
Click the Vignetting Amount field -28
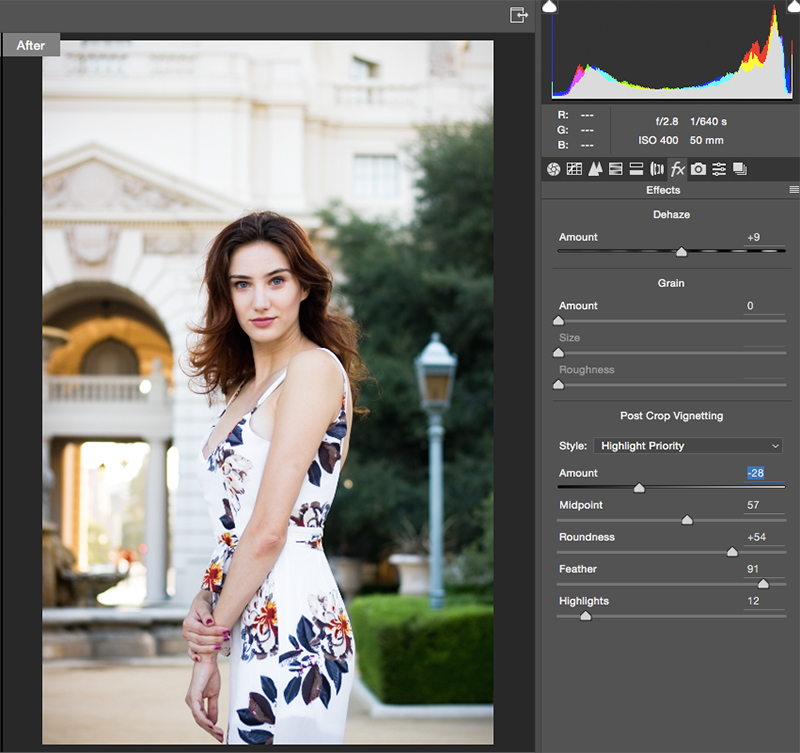(x=763, y=473)
